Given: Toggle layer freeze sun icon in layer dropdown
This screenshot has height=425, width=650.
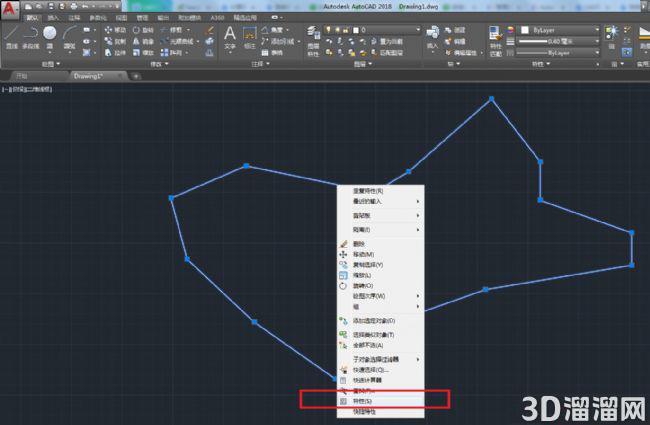Looking at the screenshot, I should [x=337, y=30].
